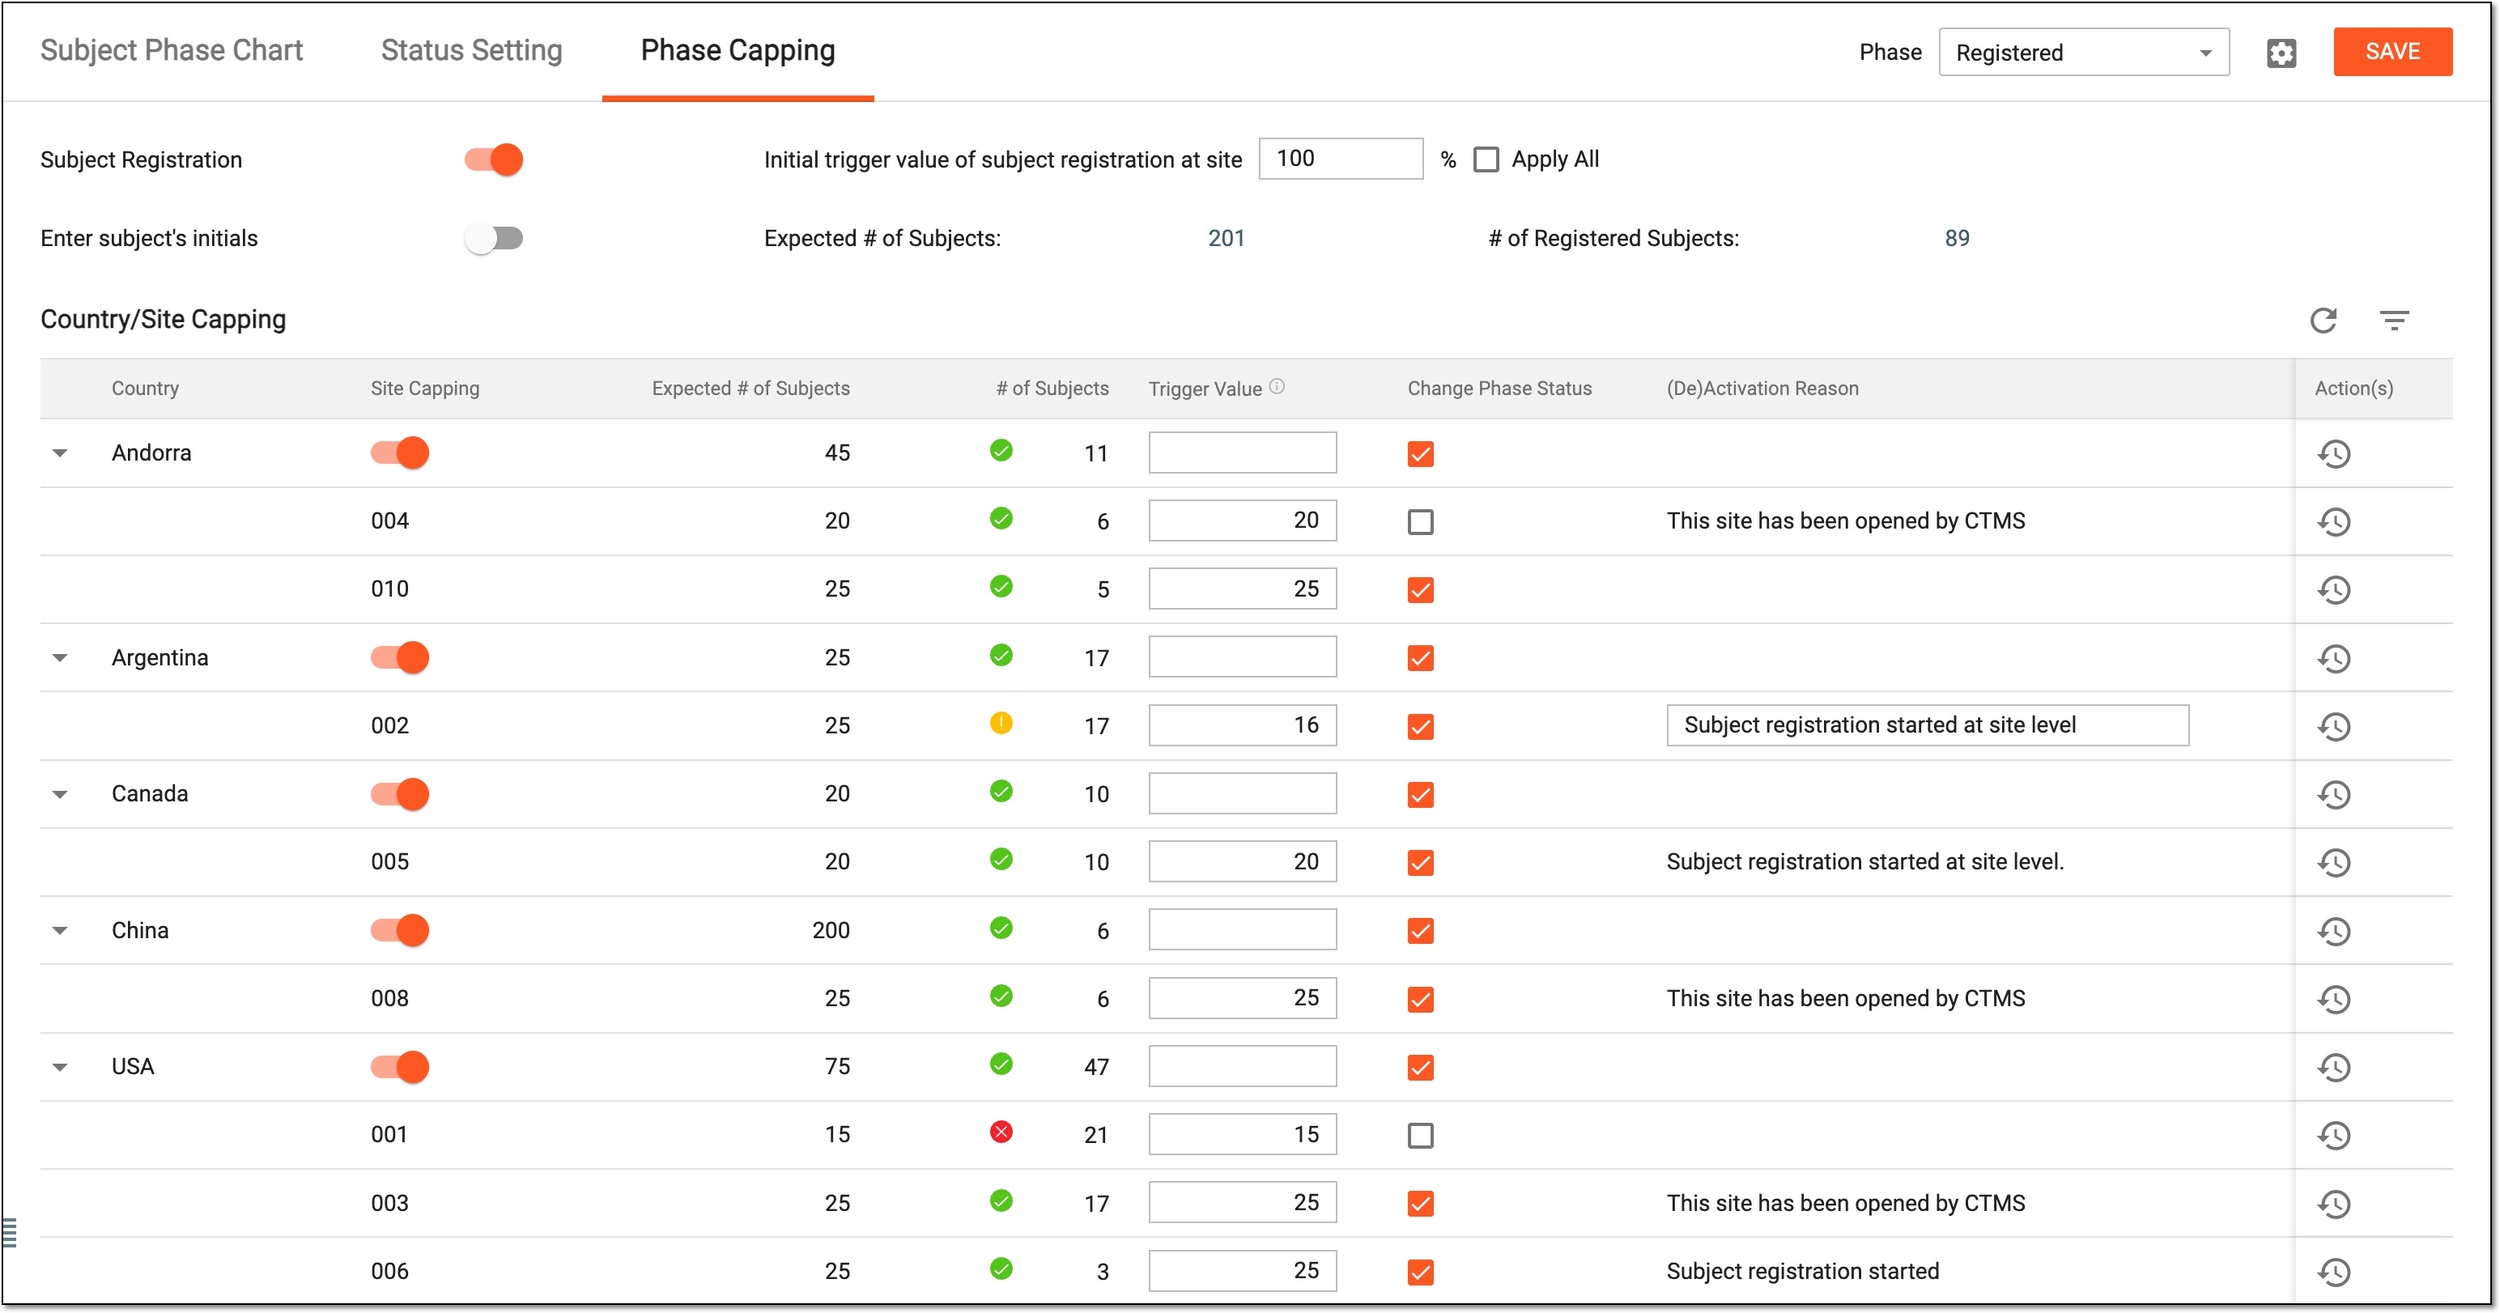View history for site 001
Viewport: 2500px width, 1313px height.
(2334, 1136)
